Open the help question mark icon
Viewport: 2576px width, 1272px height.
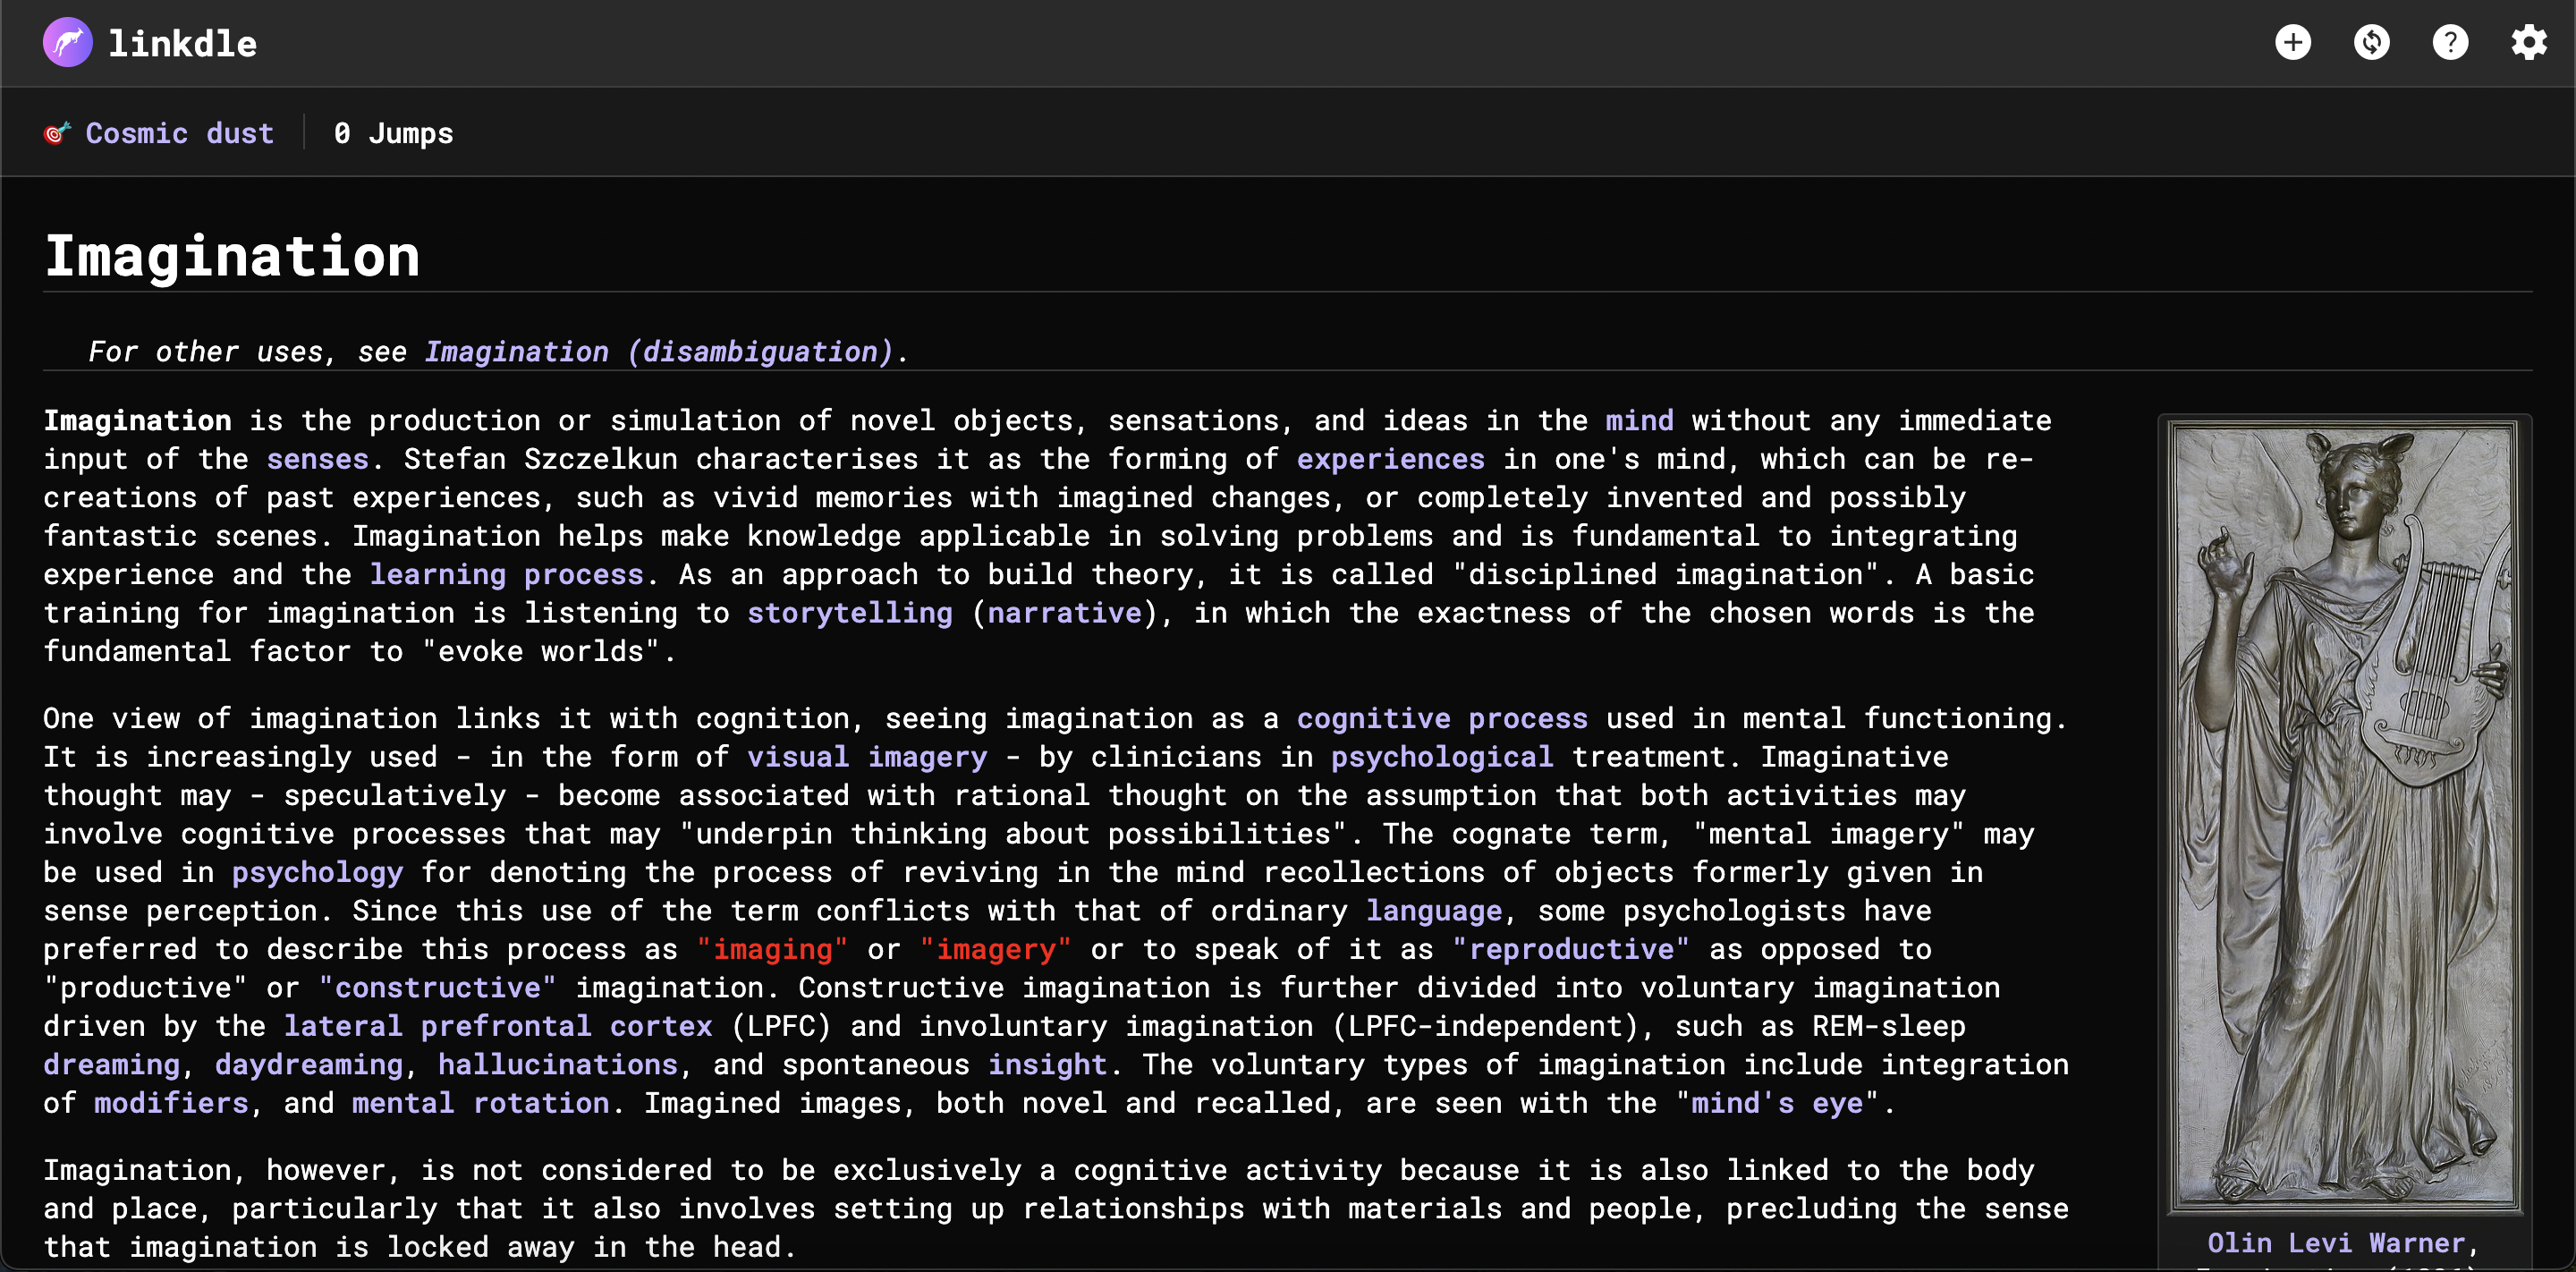pyautogui.click(x=2450, y=43)
